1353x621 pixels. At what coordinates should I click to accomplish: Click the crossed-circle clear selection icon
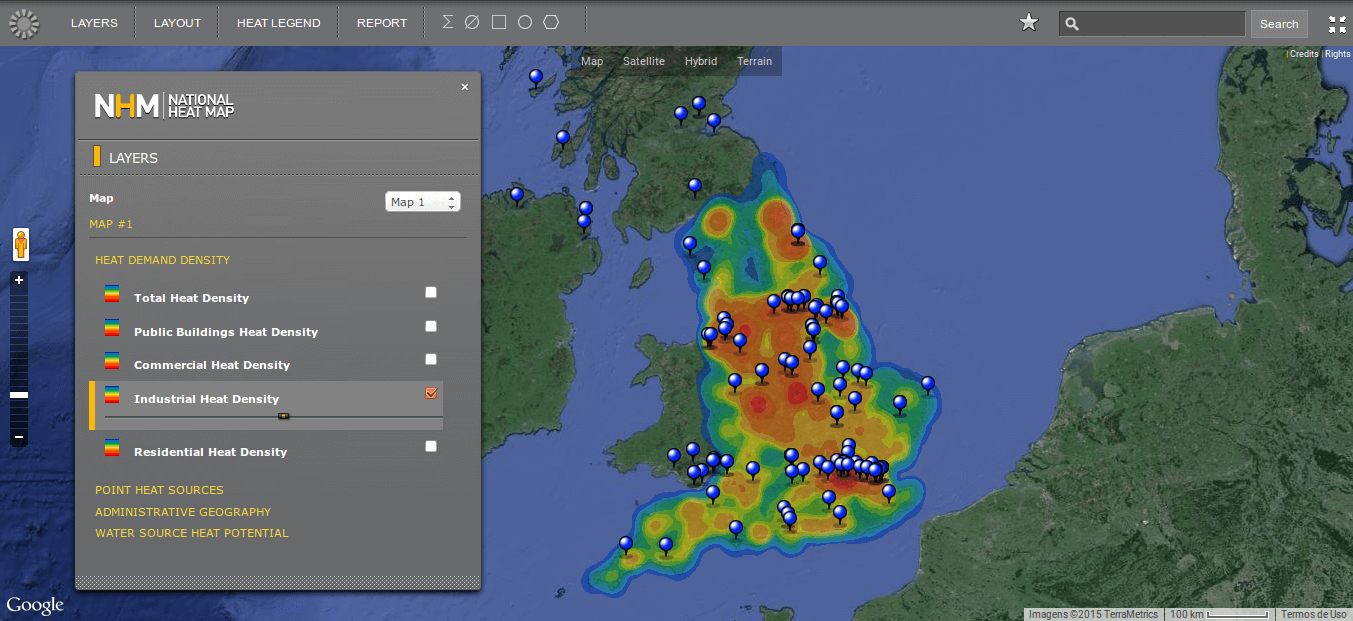click(x=473, y=22)
